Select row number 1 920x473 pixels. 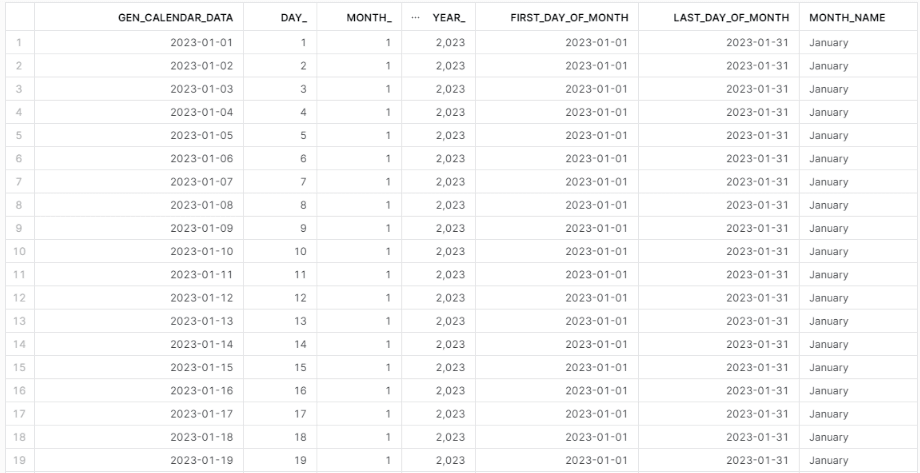19,42
